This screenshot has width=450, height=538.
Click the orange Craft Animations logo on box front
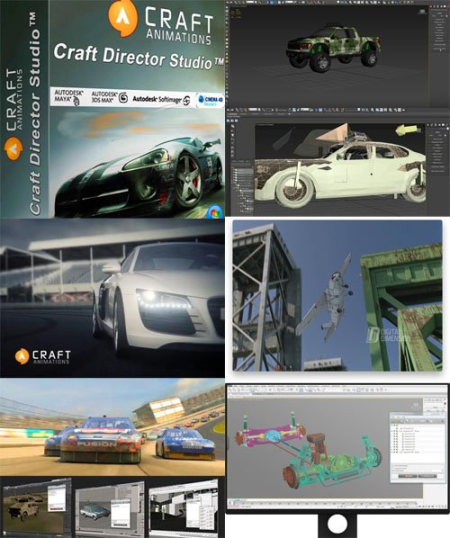pos(123,17)
